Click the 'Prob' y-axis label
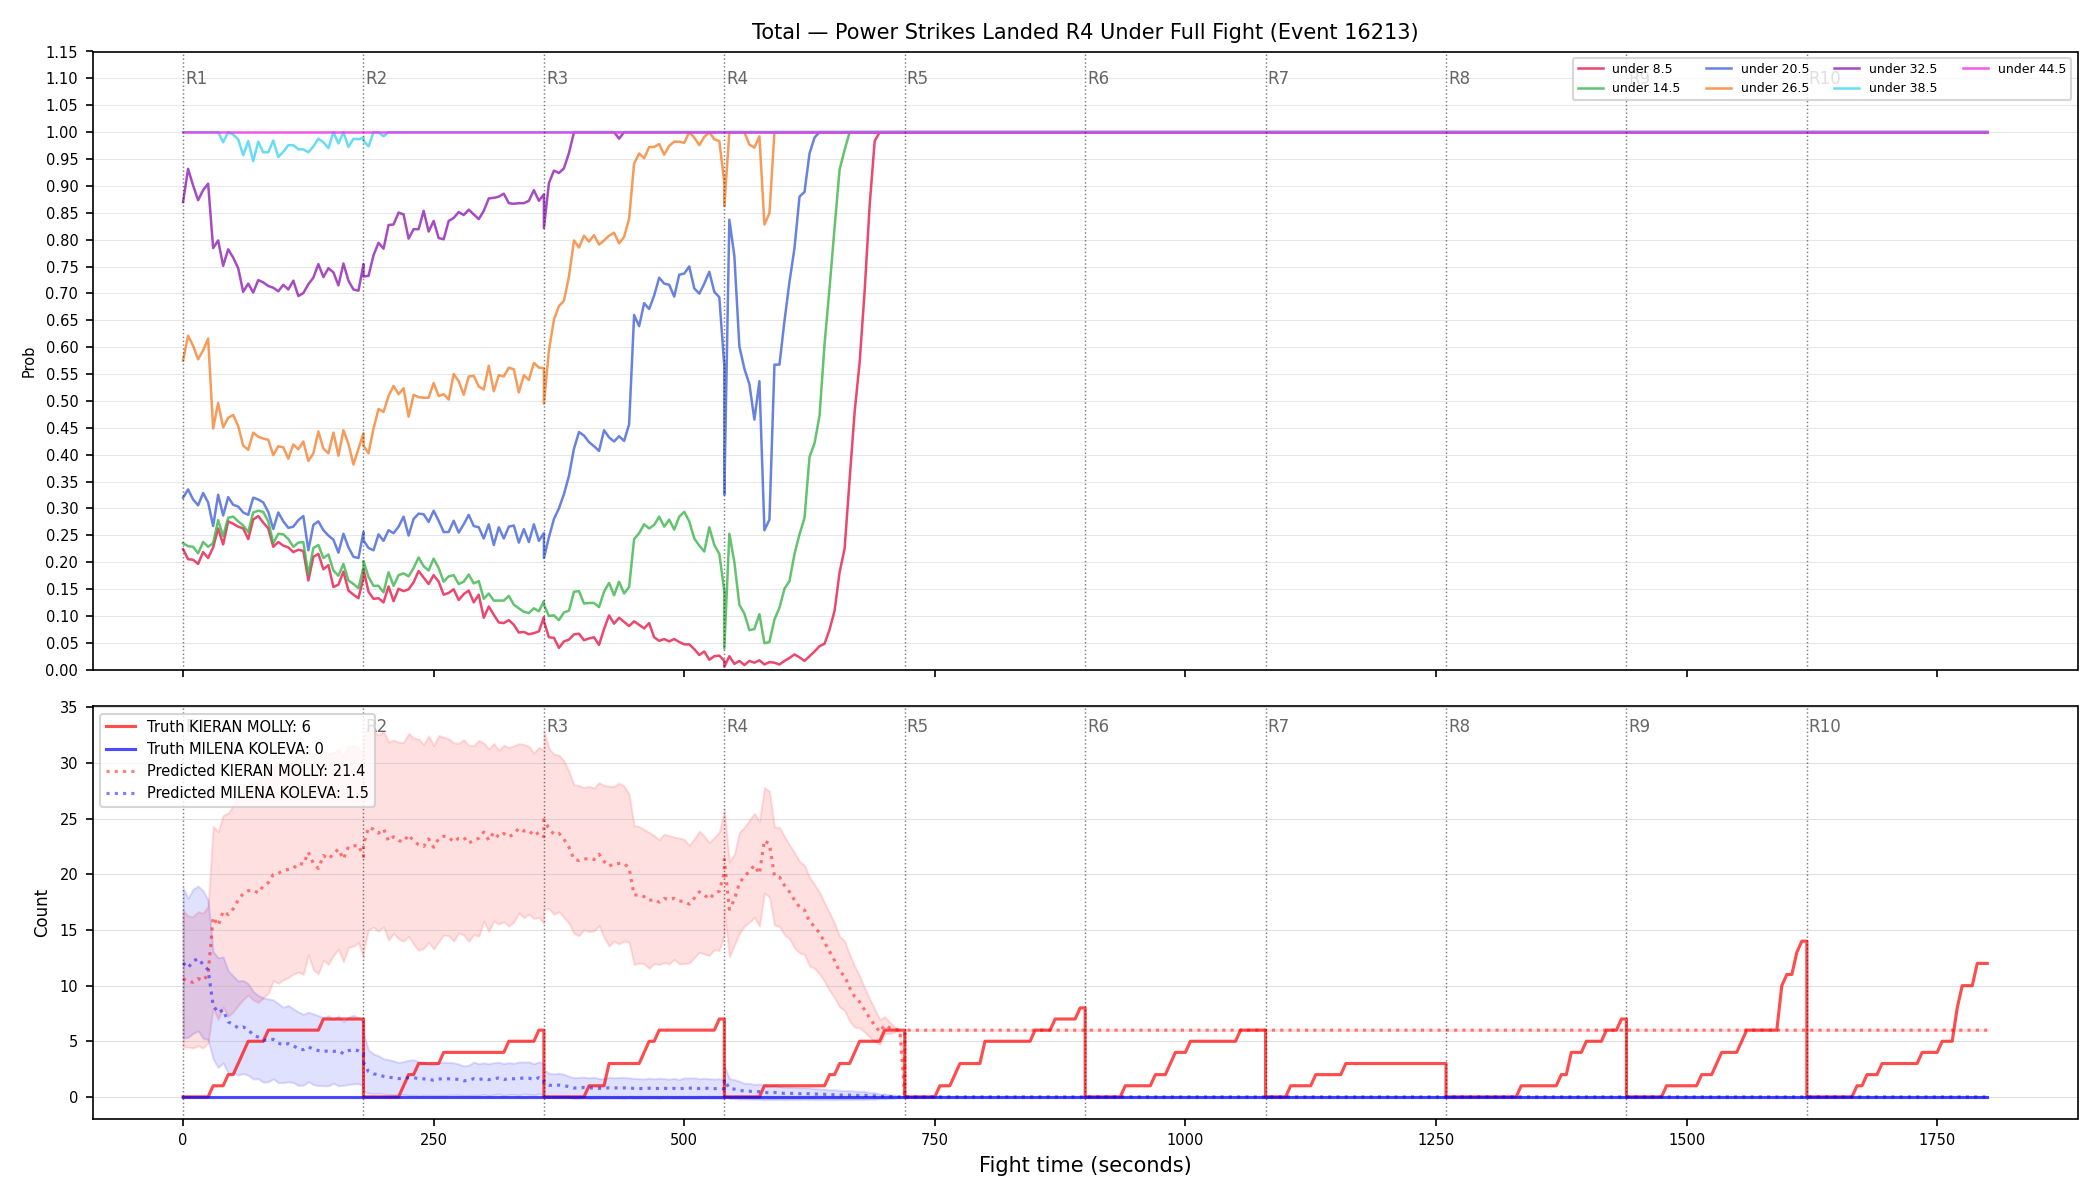The height and width of the screenshot is (1200, 2100). (29, 362)
